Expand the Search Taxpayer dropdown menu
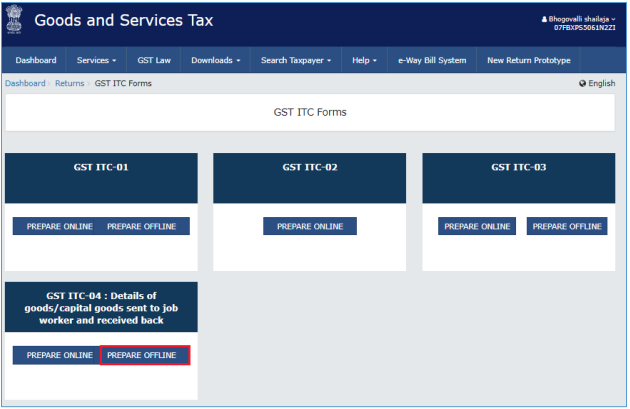This screenshot has height=409, width=630. (296, 60)
